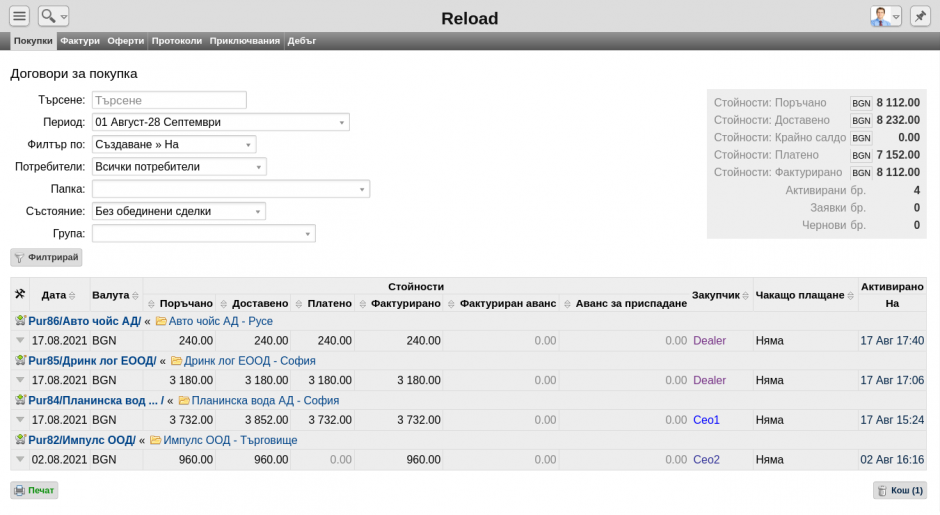
Task: Open the Дринк лог ЕООД - София folder
Action: point(242,361)
